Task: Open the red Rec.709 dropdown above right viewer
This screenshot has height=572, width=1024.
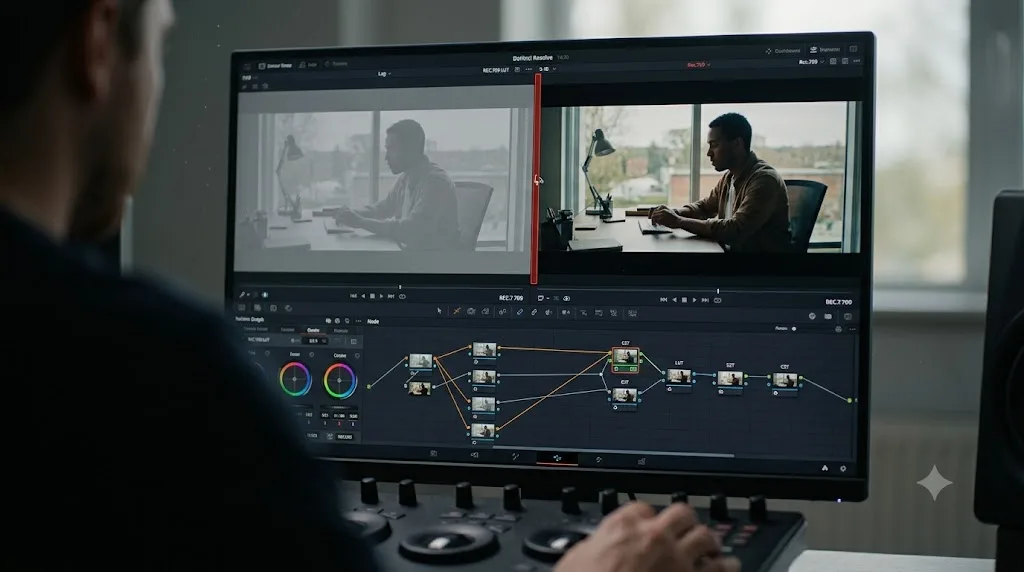Action: point(698,65)
